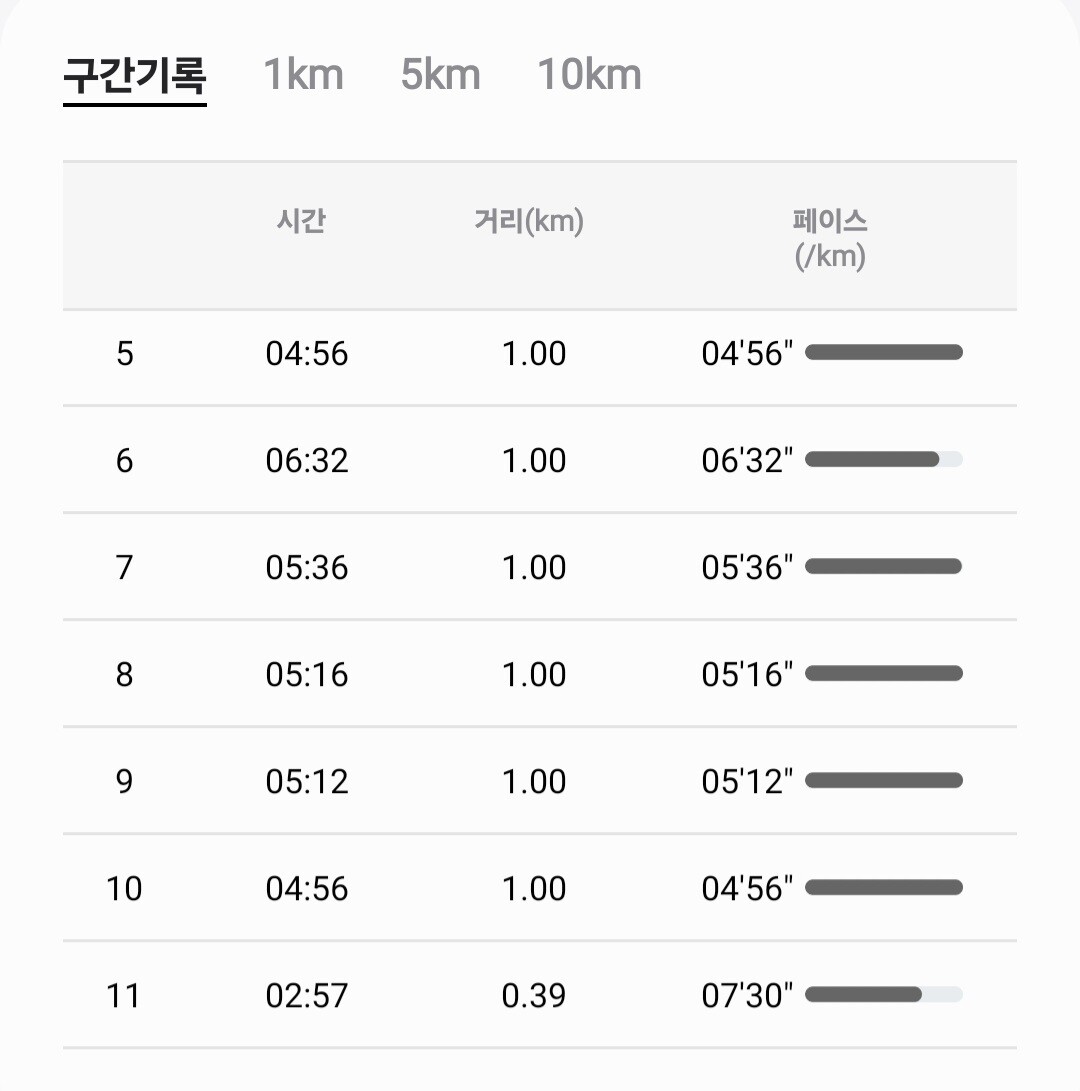Switch to the 10km tab

[x=589, y=76]
